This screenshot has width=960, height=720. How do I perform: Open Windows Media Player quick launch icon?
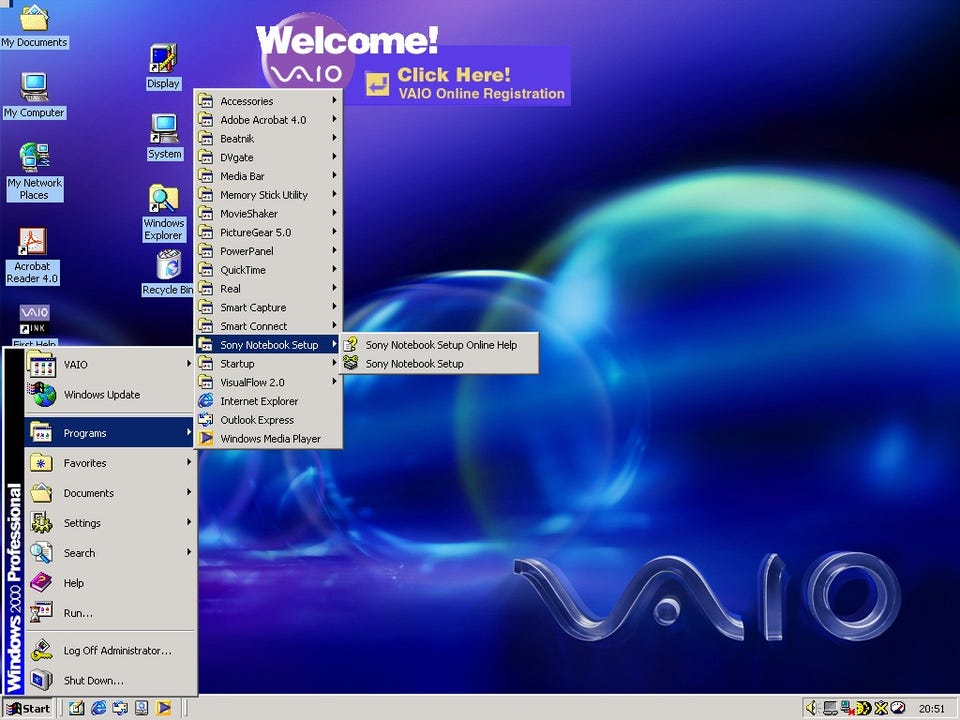click(x=163, y=708)
